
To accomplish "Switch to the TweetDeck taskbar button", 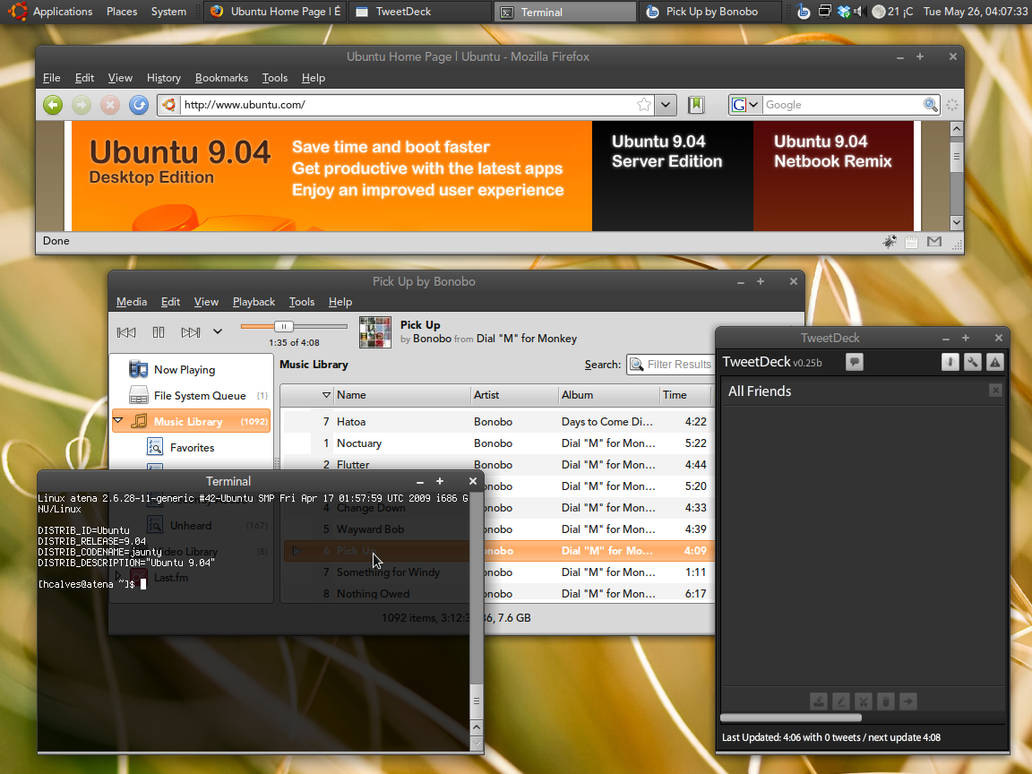I will click(x=419, y=12).
